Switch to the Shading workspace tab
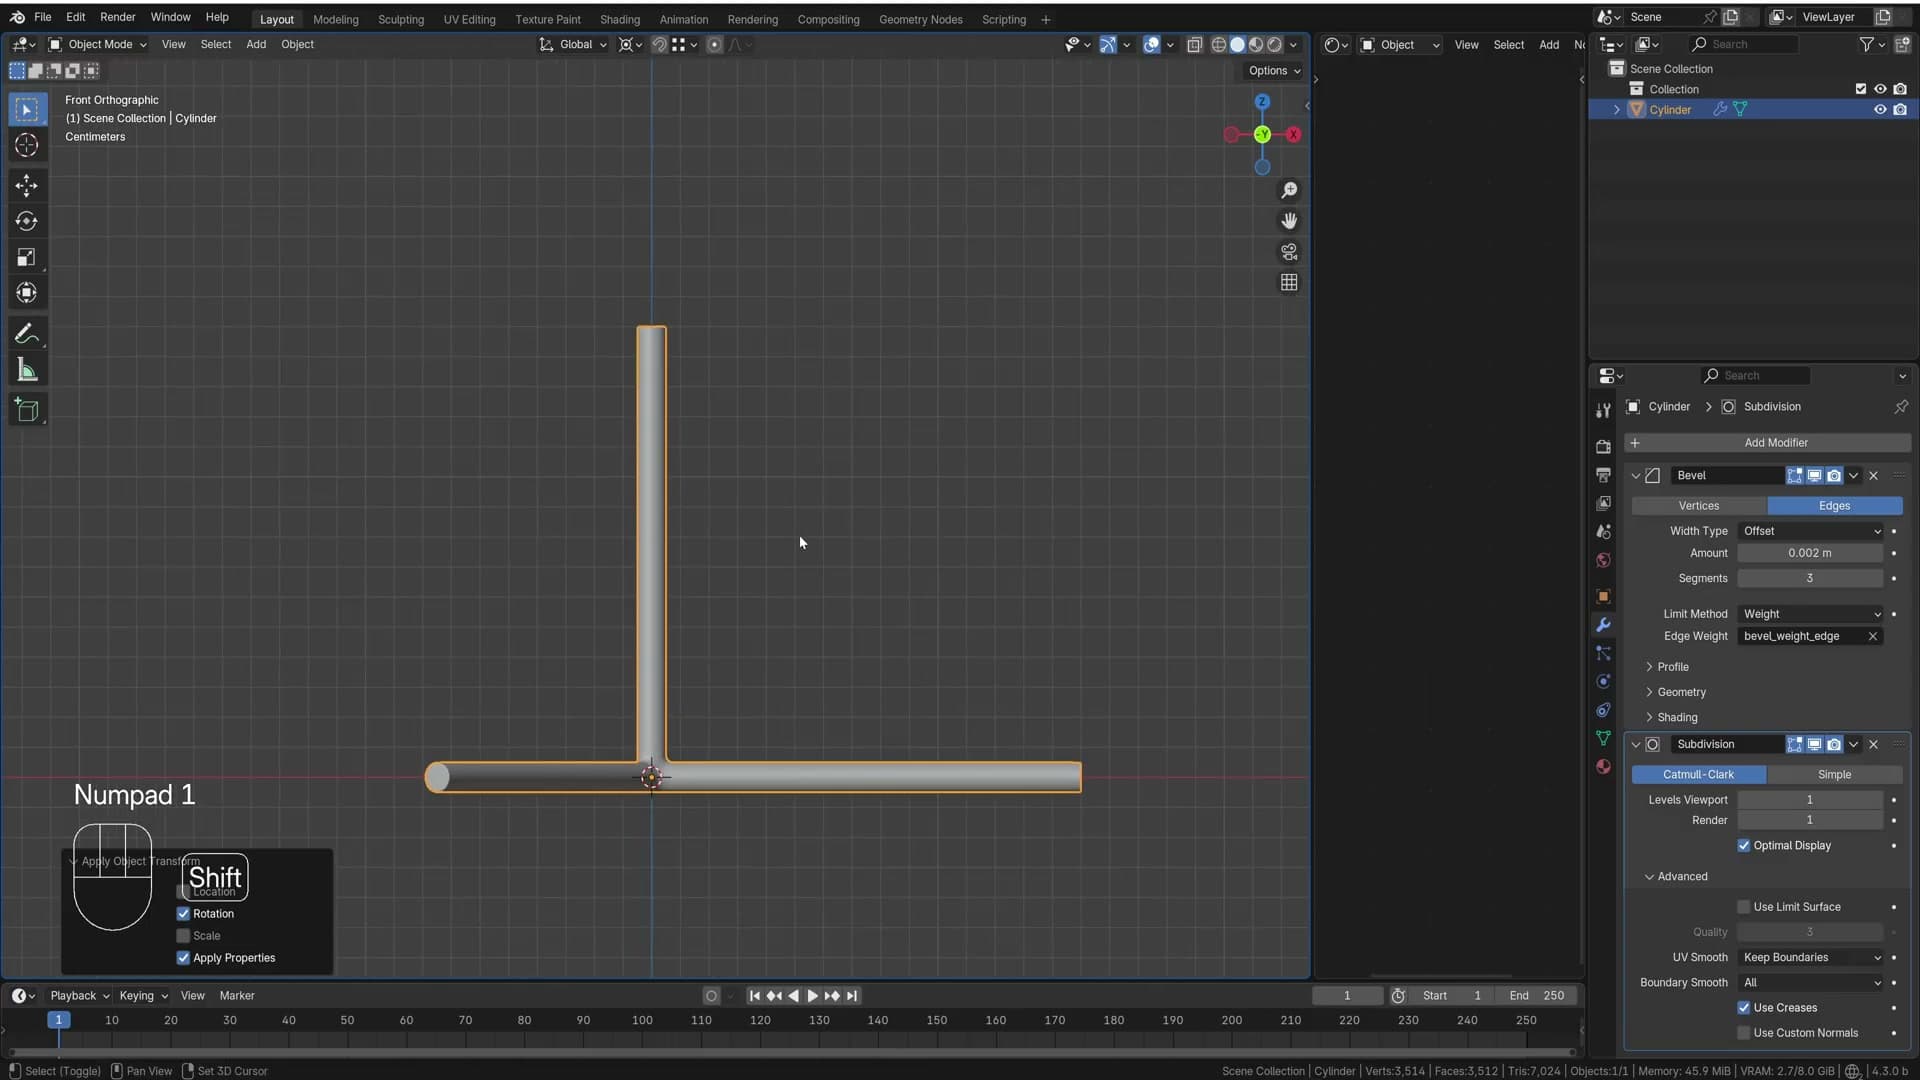This screenshot has height=1080, width=1920. (619, 19)
